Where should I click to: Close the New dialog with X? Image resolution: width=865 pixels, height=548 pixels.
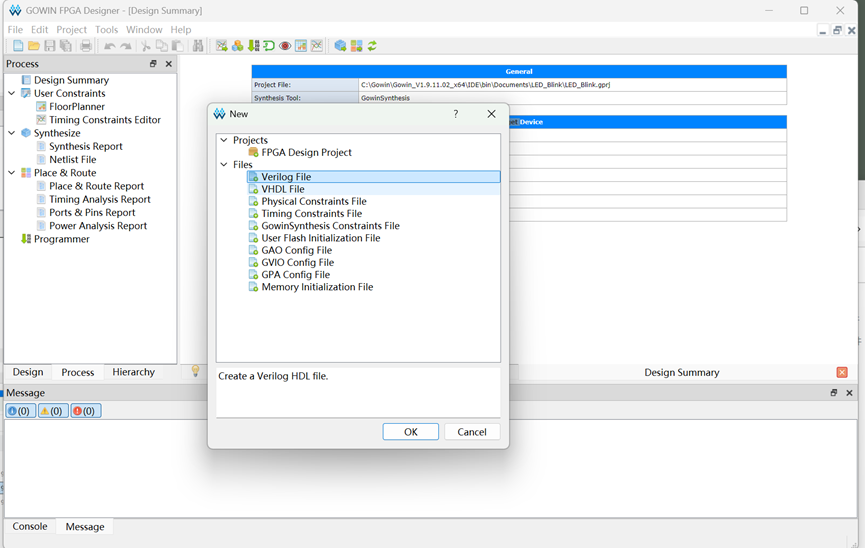(491, 114)
